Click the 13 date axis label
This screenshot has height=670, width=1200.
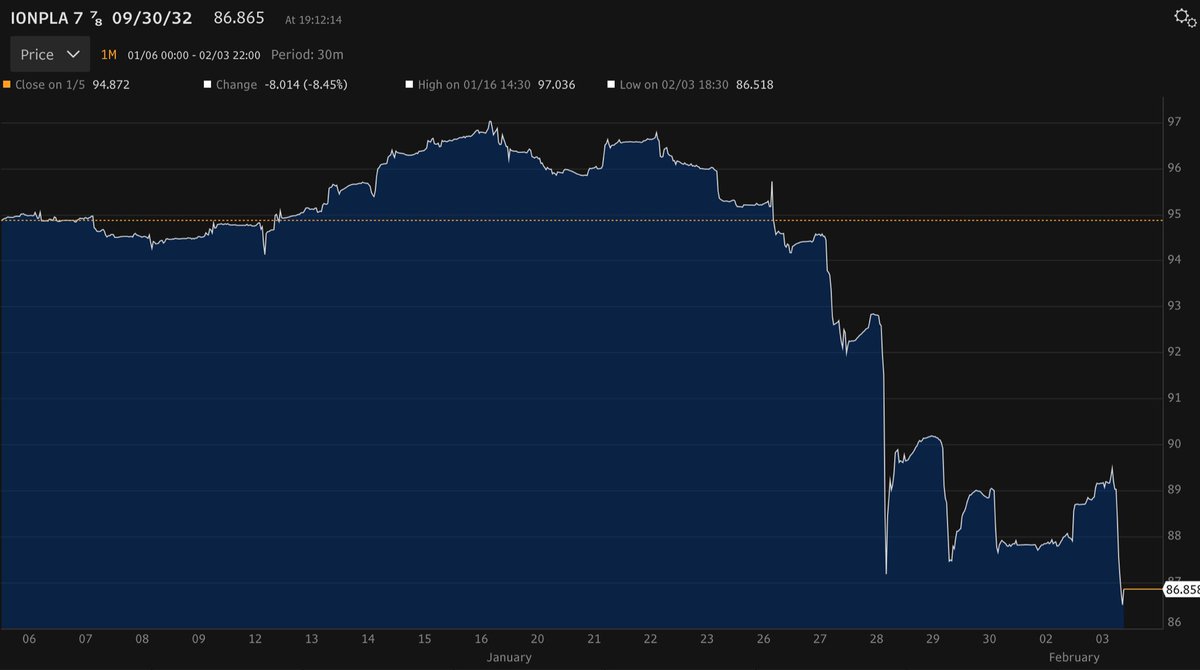click(x=312, y=639)
